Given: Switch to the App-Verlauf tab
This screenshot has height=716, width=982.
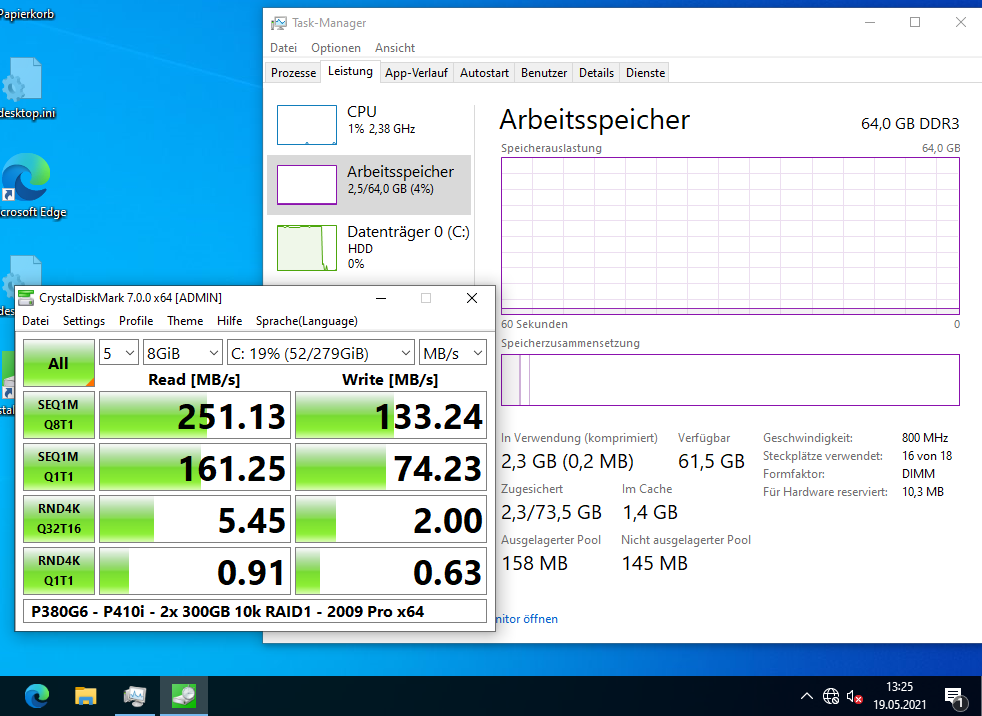Looking at the screenshot, I should click(x=416, y=73).
